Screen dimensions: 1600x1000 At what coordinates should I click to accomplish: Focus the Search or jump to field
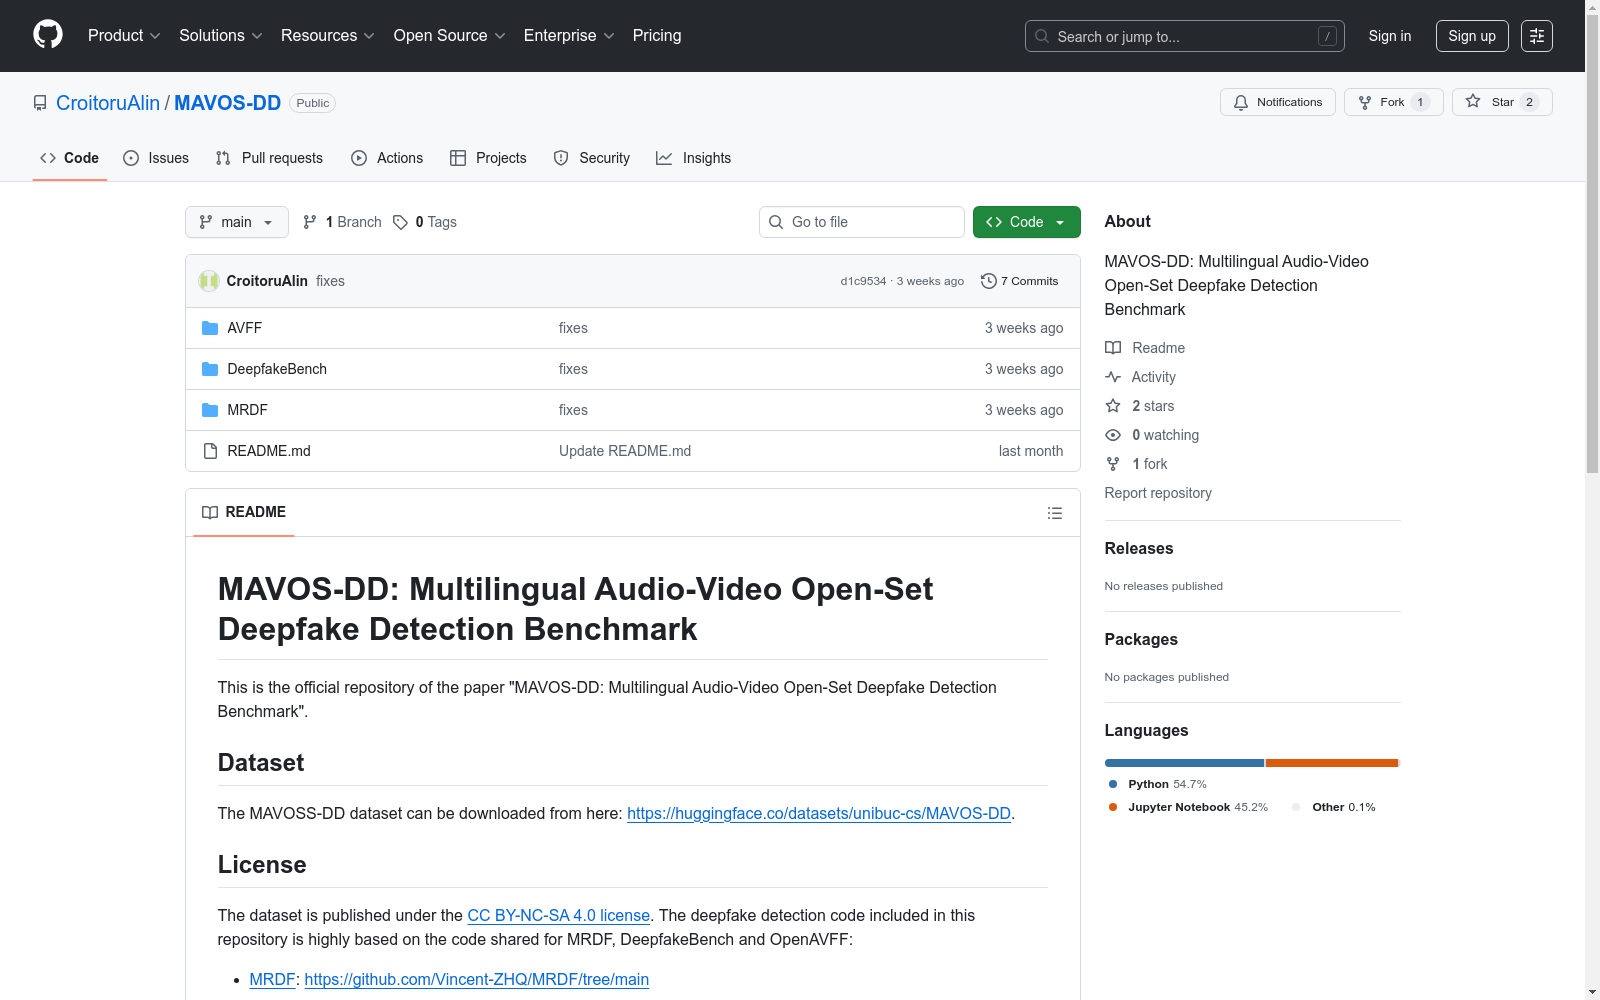click(x=1185, y=36)
